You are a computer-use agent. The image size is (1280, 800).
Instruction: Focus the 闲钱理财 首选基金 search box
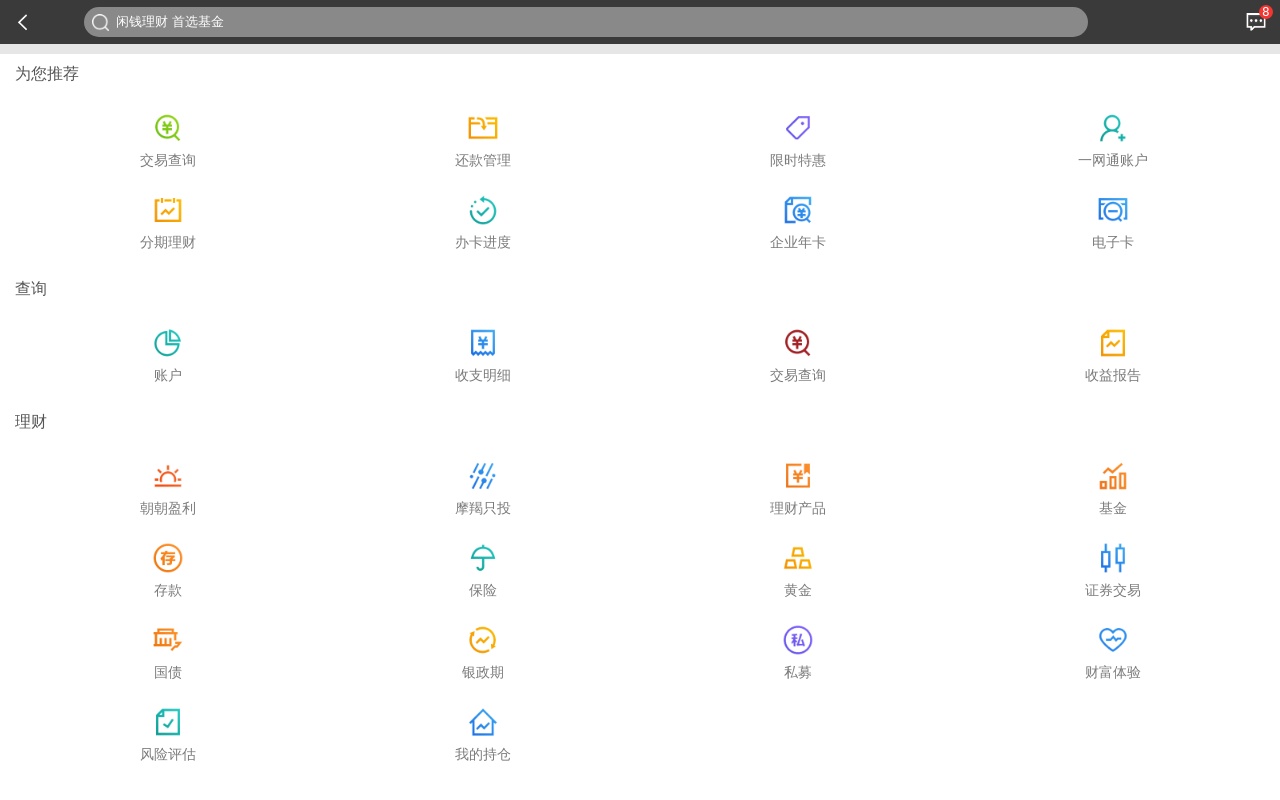point(586,22)
